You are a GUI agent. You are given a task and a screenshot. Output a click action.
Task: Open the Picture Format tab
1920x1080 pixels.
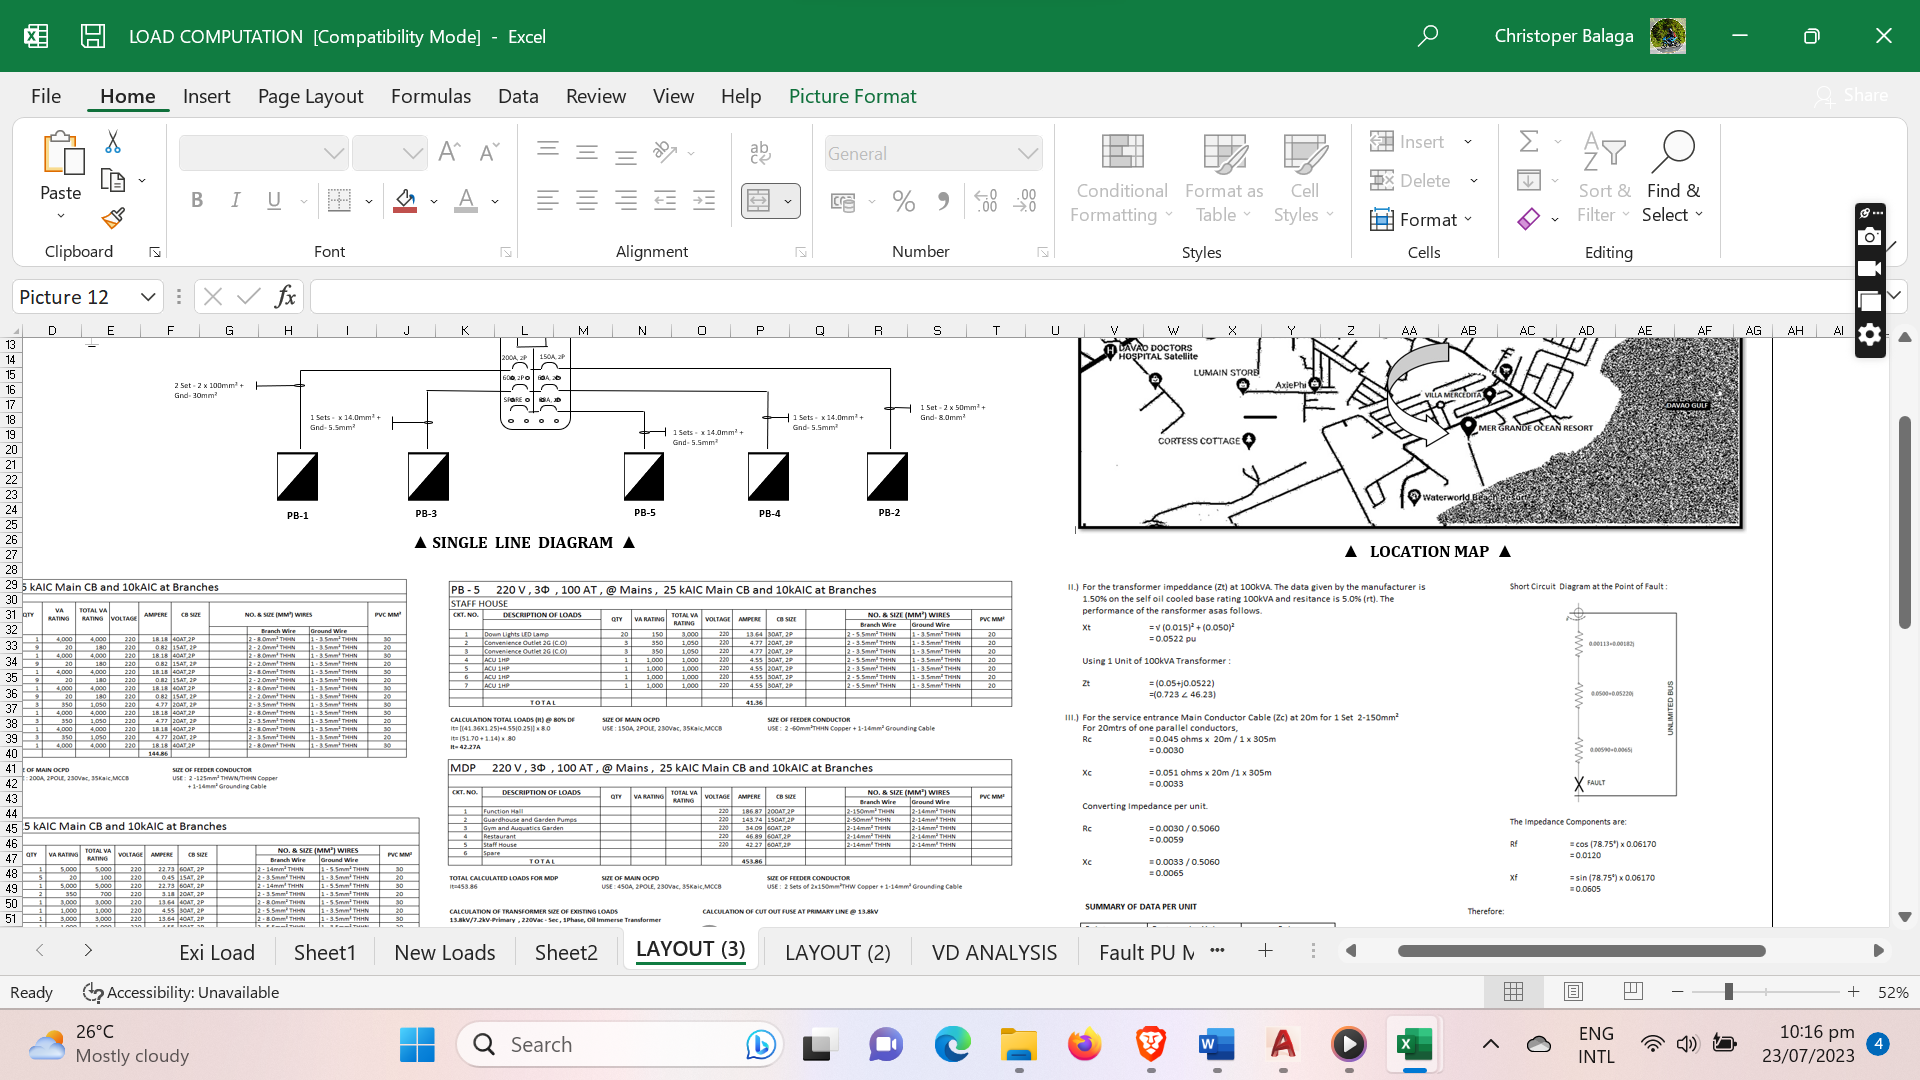[852, 96]
